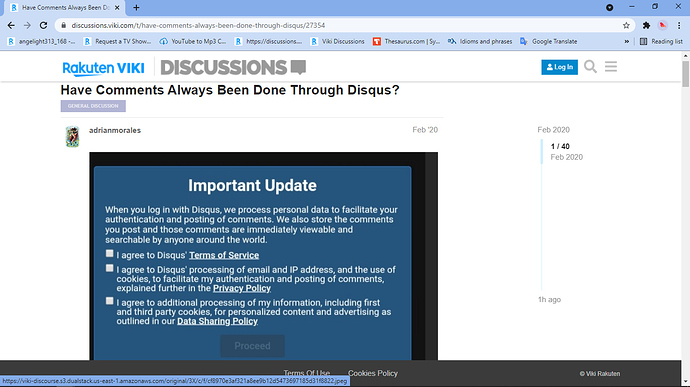Open a new tab with the plus icon

point(136,7)
